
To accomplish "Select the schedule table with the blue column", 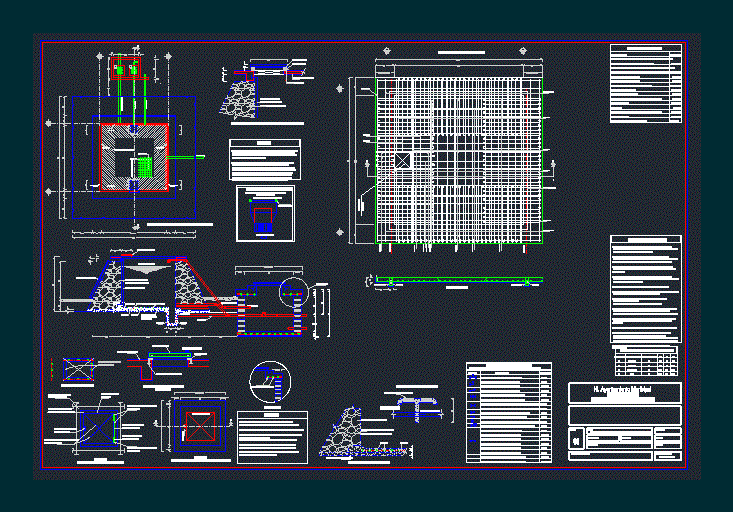I will click(x=509, y=413).
